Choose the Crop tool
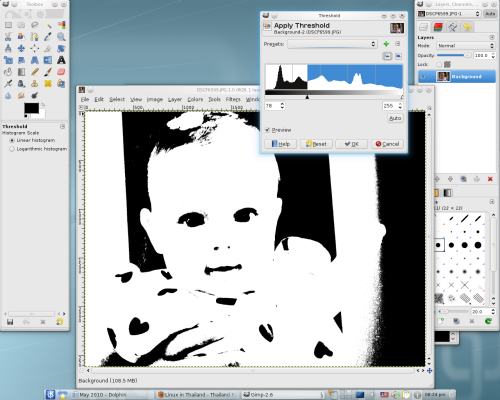The width and height of the screenshot is (500, 400). pyautogui.click(x=48, y=48)
